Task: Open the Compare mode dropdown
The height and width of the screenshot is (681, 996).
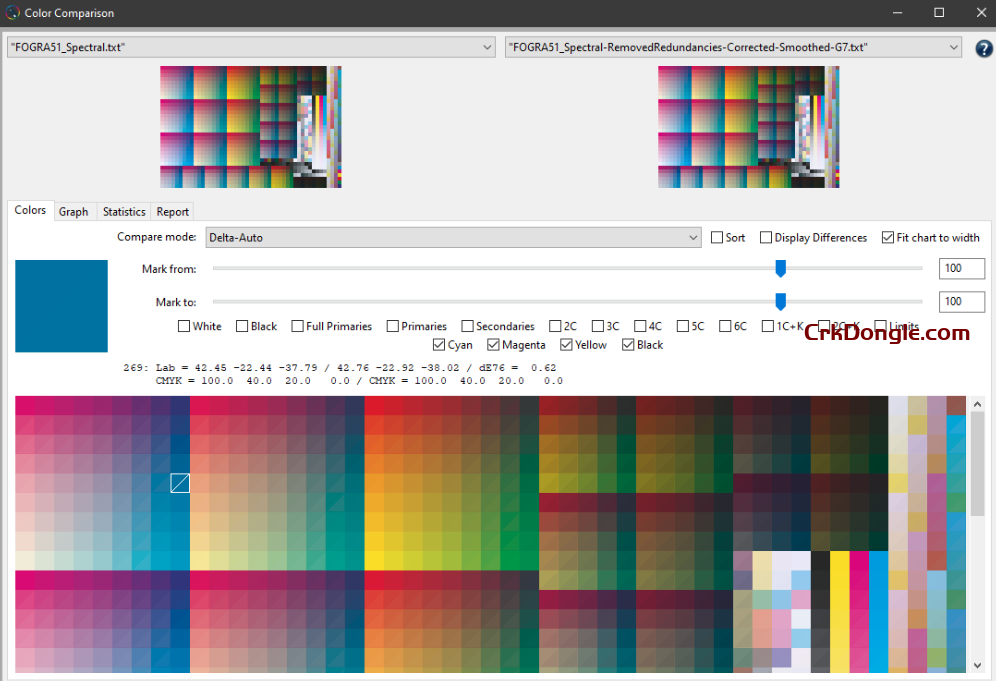Action: (x=693, y=237)
